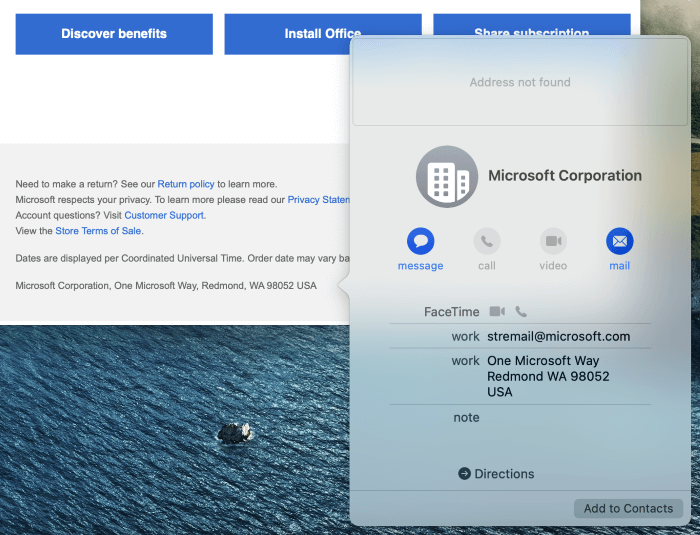Viewport: 700px width, 535px height.
Task: Click the 'message' label in contact card
Action: (420, 266)
